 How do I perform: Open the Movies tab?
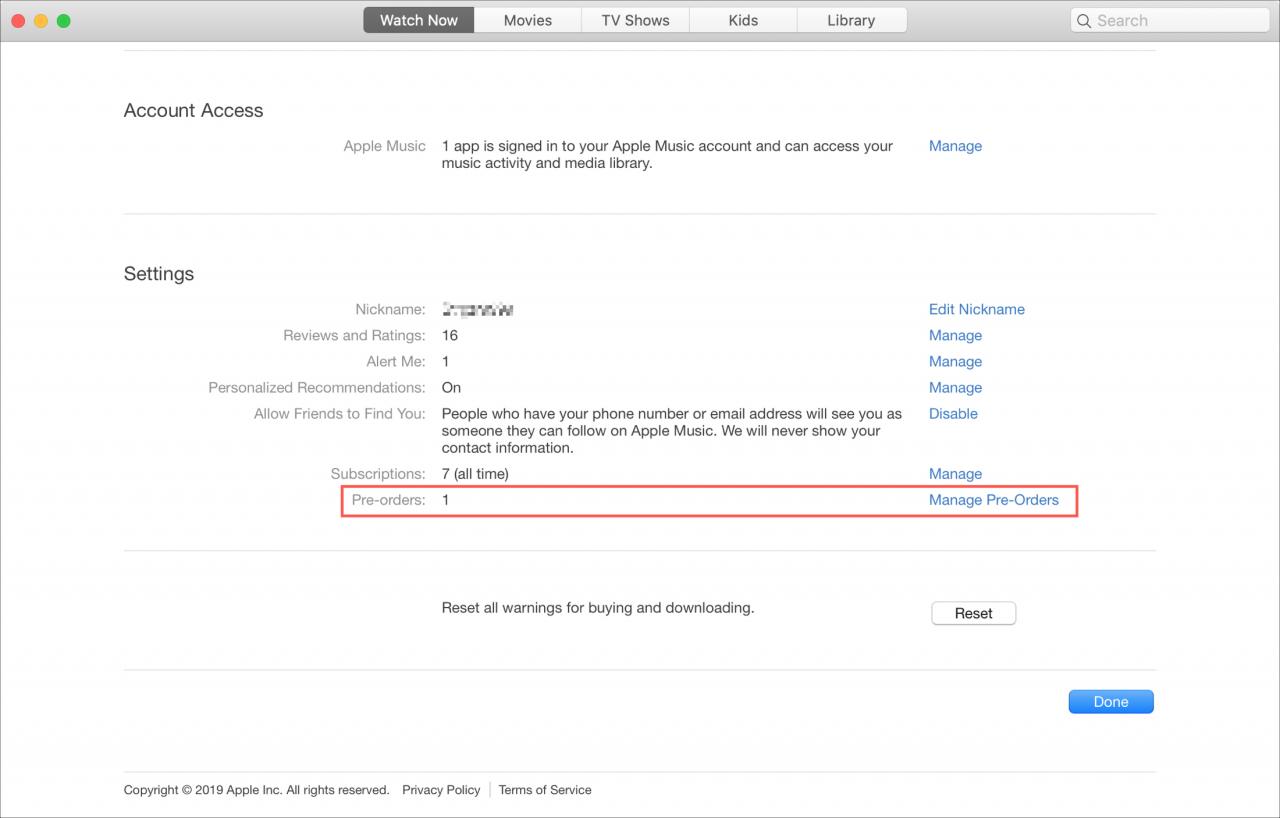pyautogui.click(x=528, y=20)
